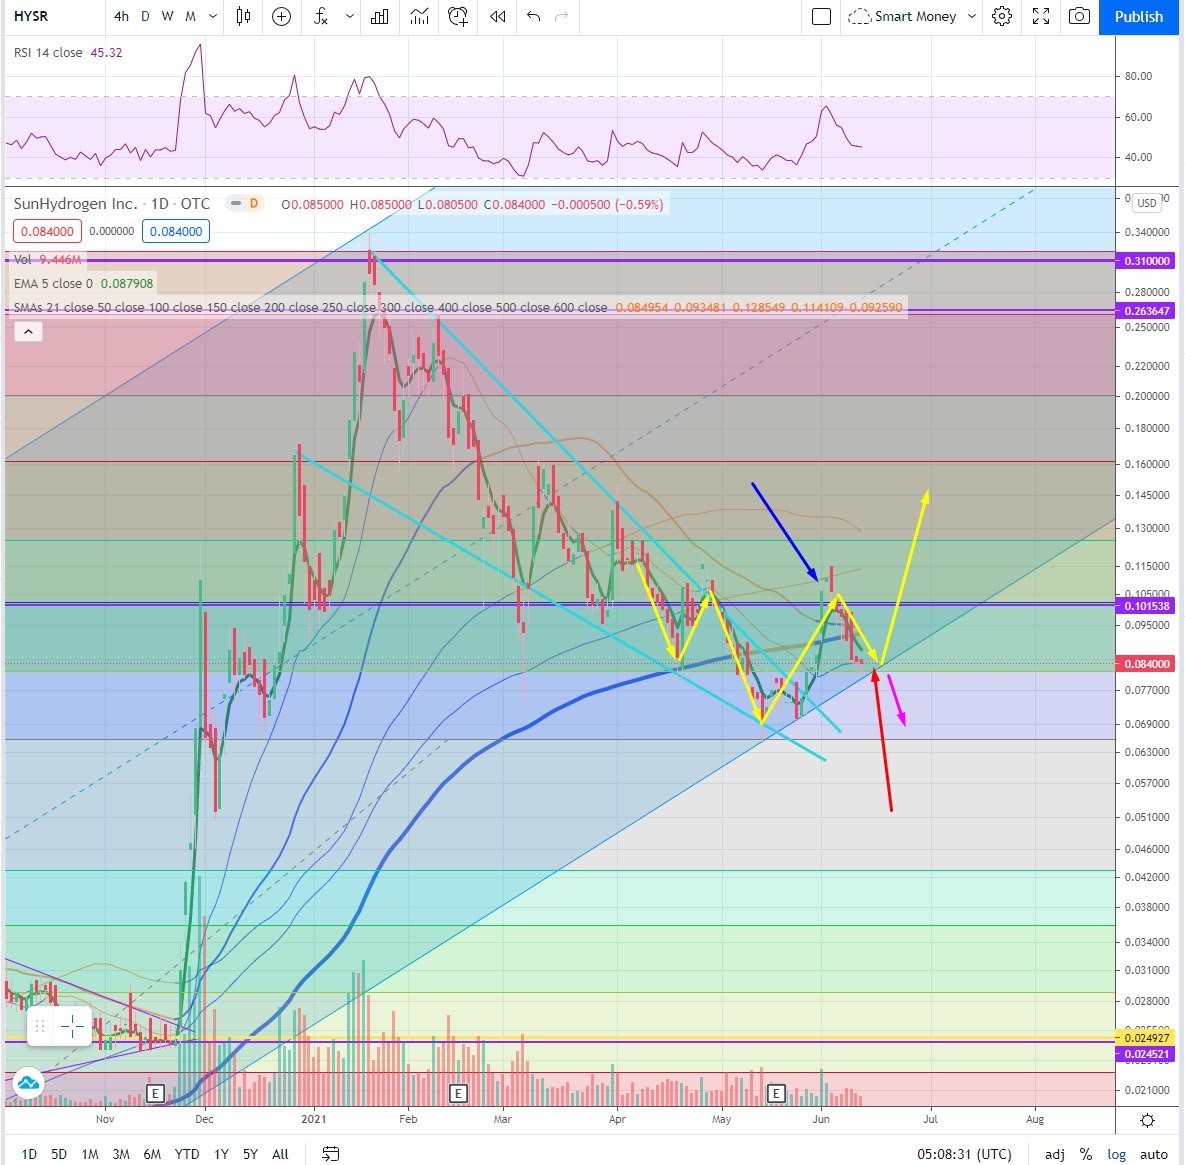Click the blue buy price 0.084000 box
Image resolution: width=1185 pixels, height=1165 pixels.
tap(175, 231)
